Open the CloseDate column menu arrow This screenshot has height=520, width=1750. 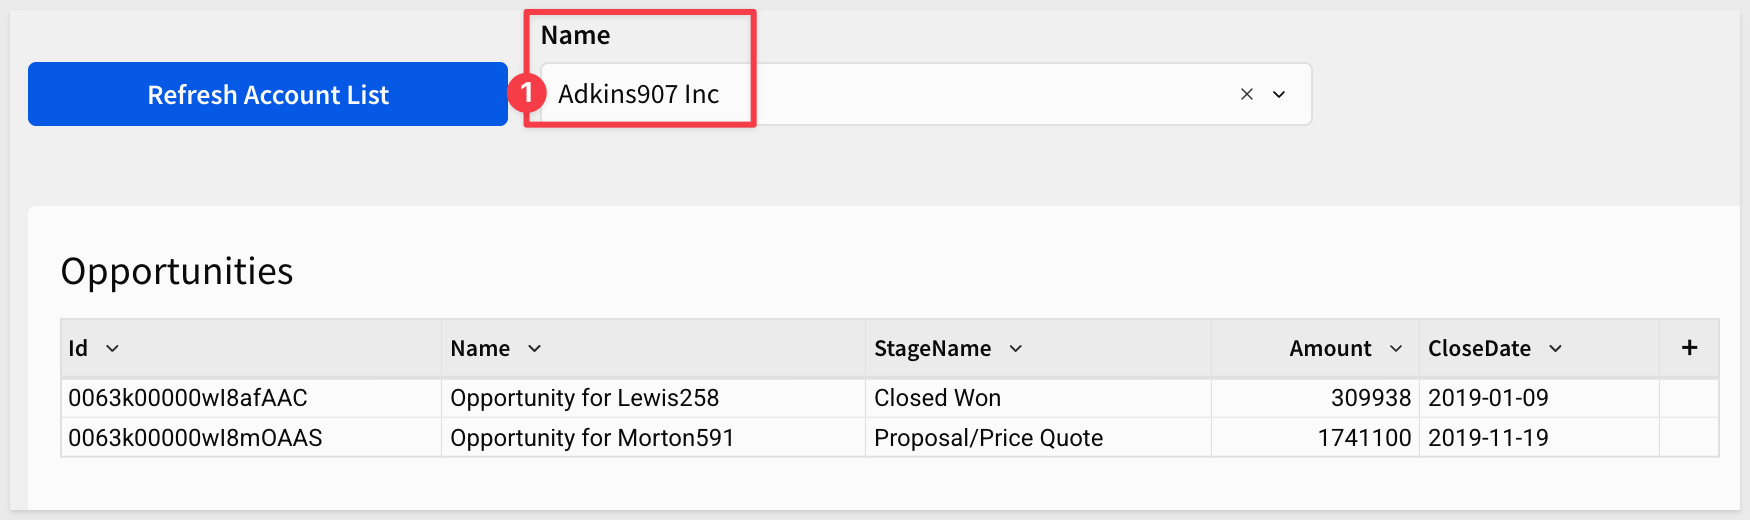click(1556, 348)
